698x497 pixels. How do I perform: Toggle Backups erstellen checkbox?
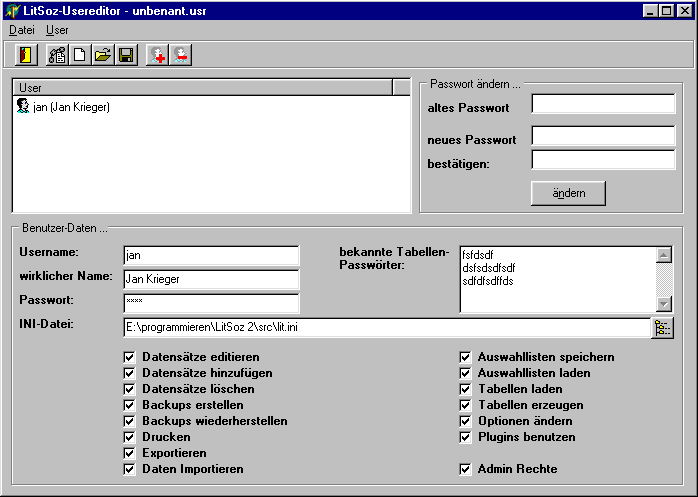click(129, 405)
